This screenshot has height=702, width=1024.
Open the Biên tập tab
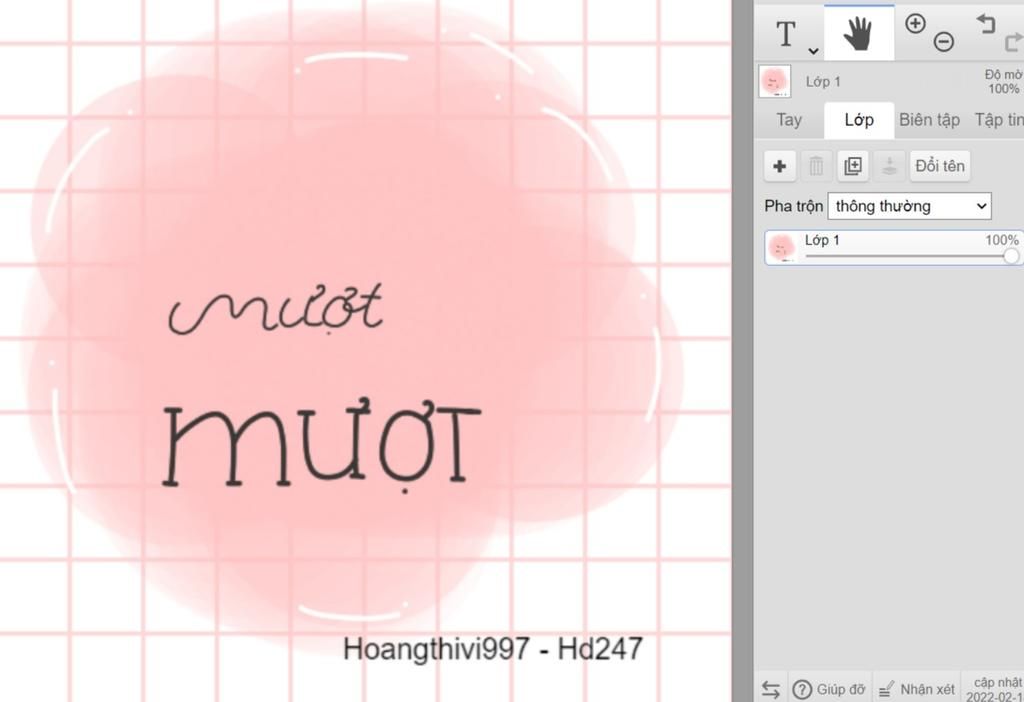tap(929, 120)
